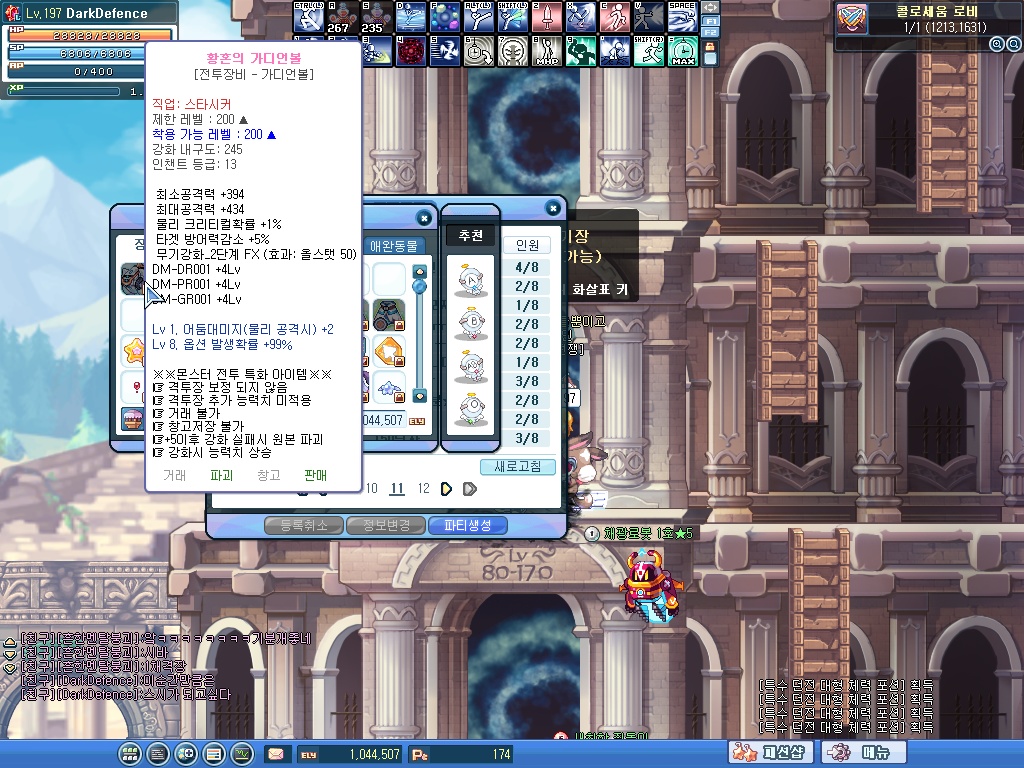The image size is (1024, 768).
Task: Use the dark red orb skill on key 4
Action: [x=411, y=51]
